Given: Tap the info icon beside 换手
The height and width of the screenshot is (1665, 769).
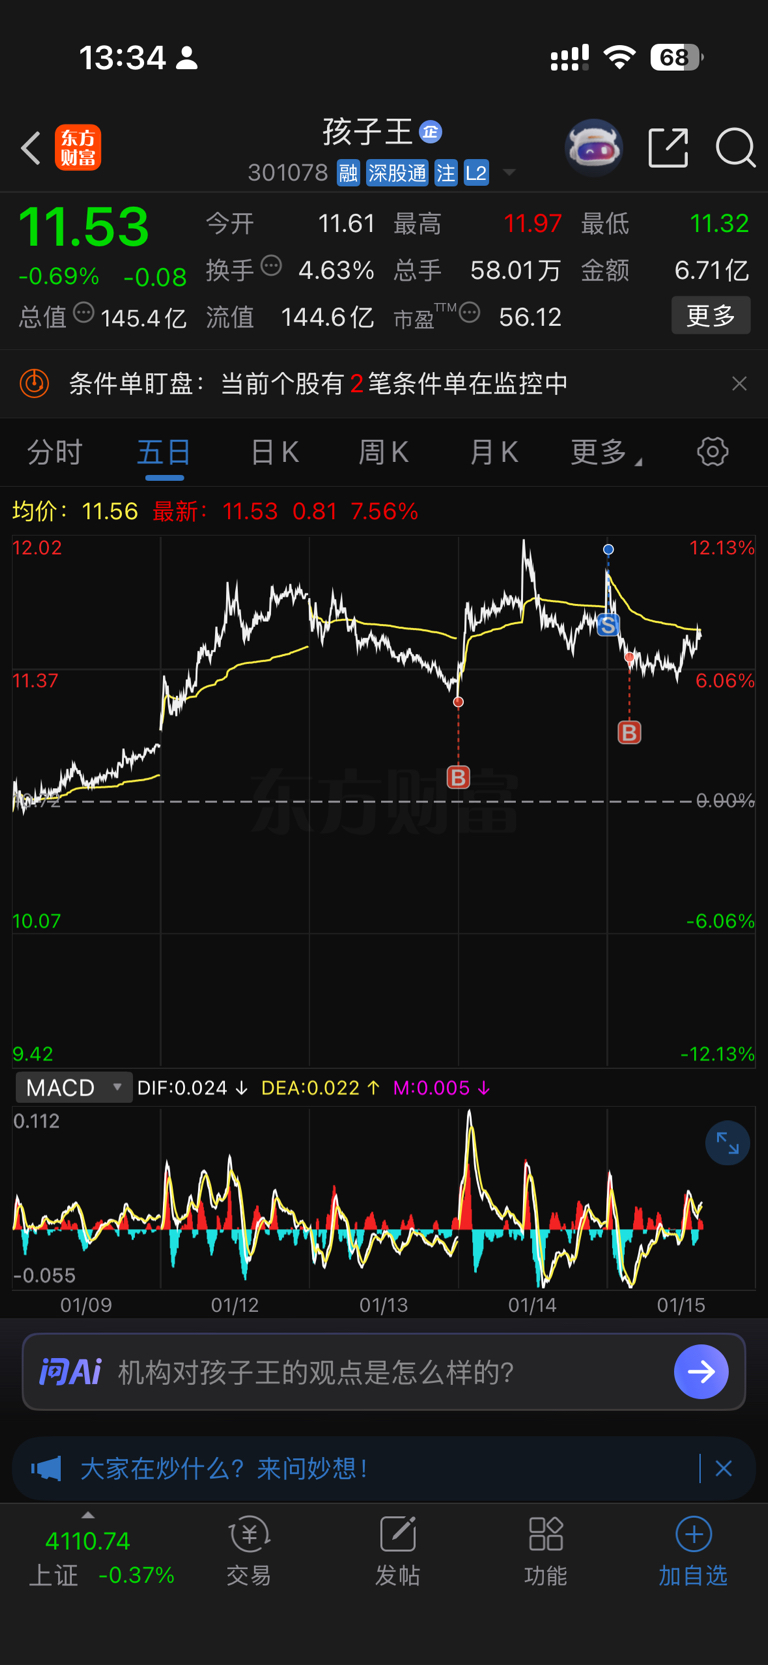Looking at the screenshot, I should 271,266.
